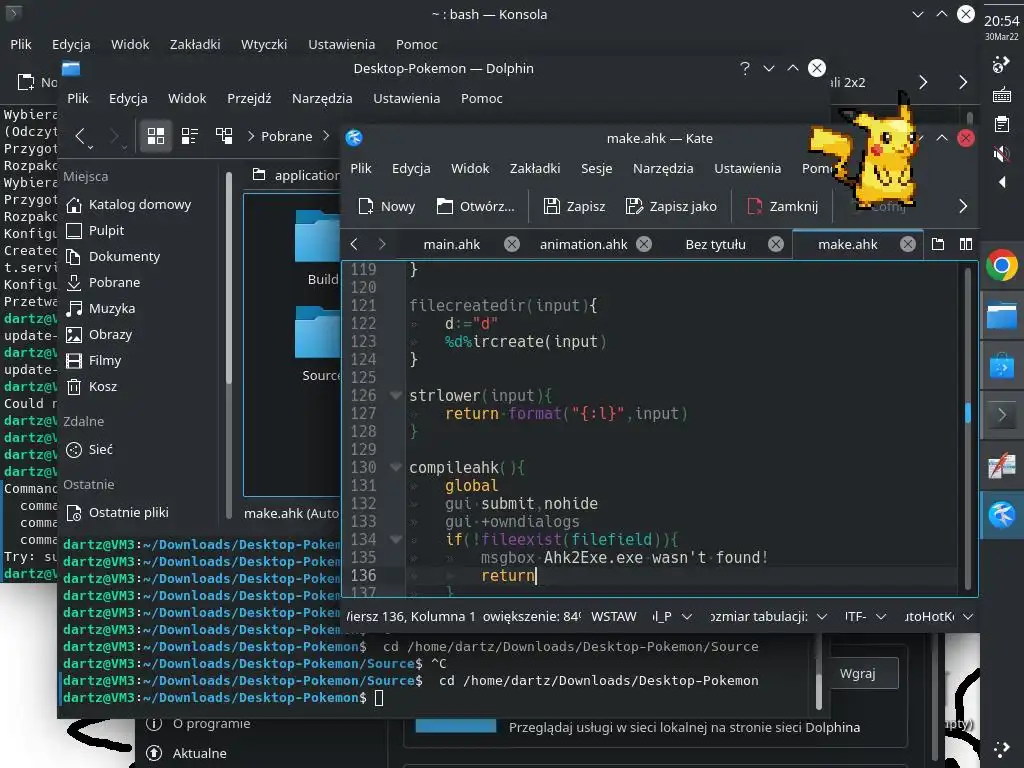
Task: Open Narzędzia menu in Kate
Action: 663,168
